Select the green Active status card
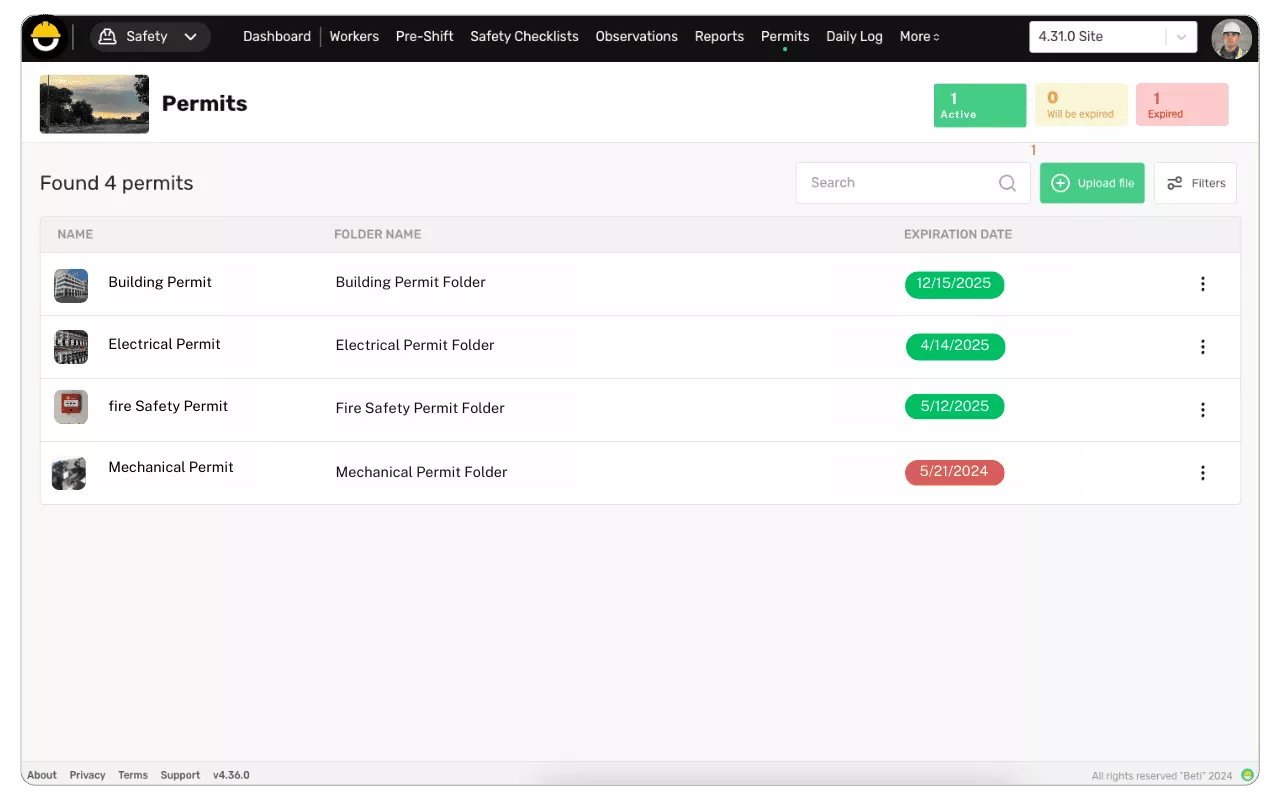Screen dimensions: 1280x800 (x=979, y=105)
